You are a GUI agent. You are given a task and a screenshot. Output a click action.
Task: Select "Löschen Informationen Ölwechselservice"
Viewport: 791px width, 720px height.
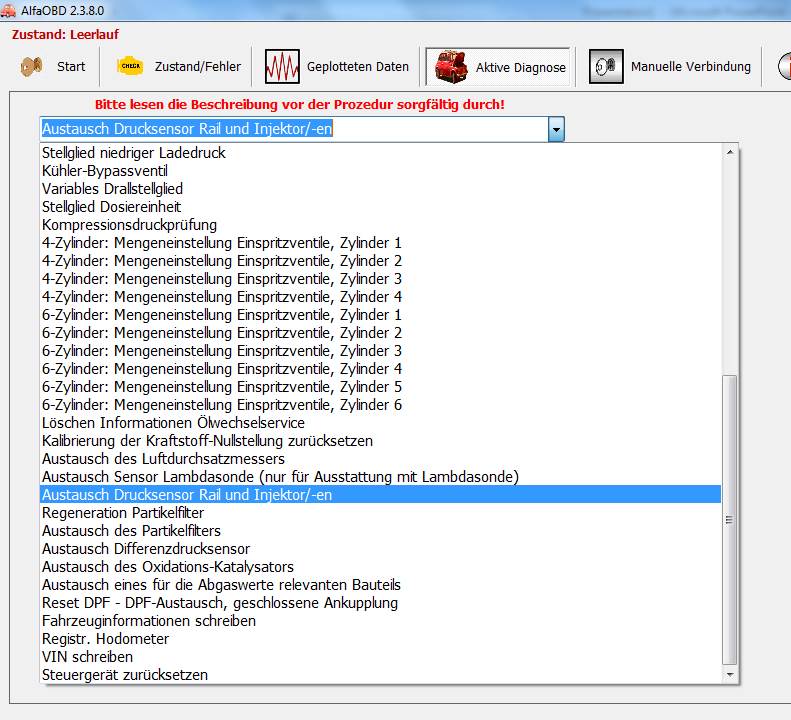tap(173, 423)
